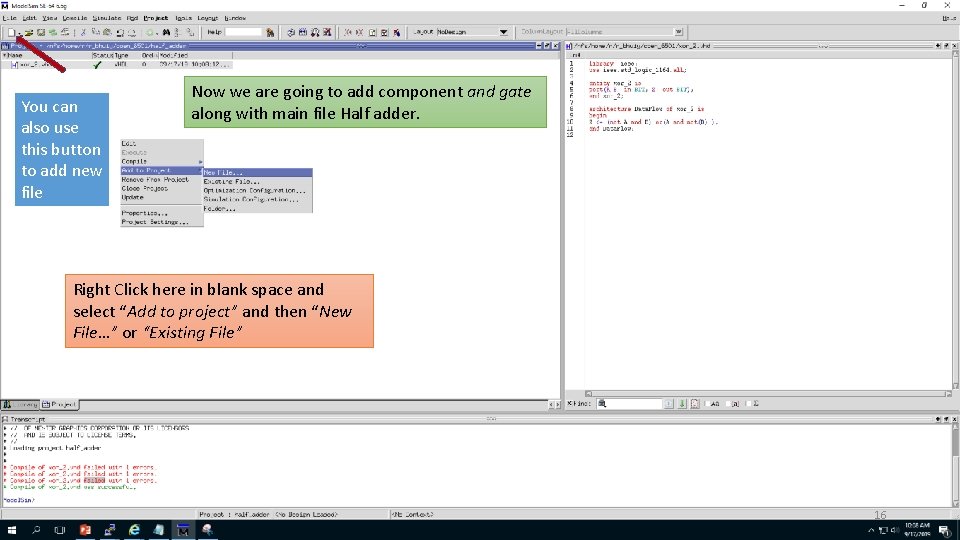Viewport: 960px width, 540px height.
Task: Click the Cut scissors icon
Action: click(84, 32)
